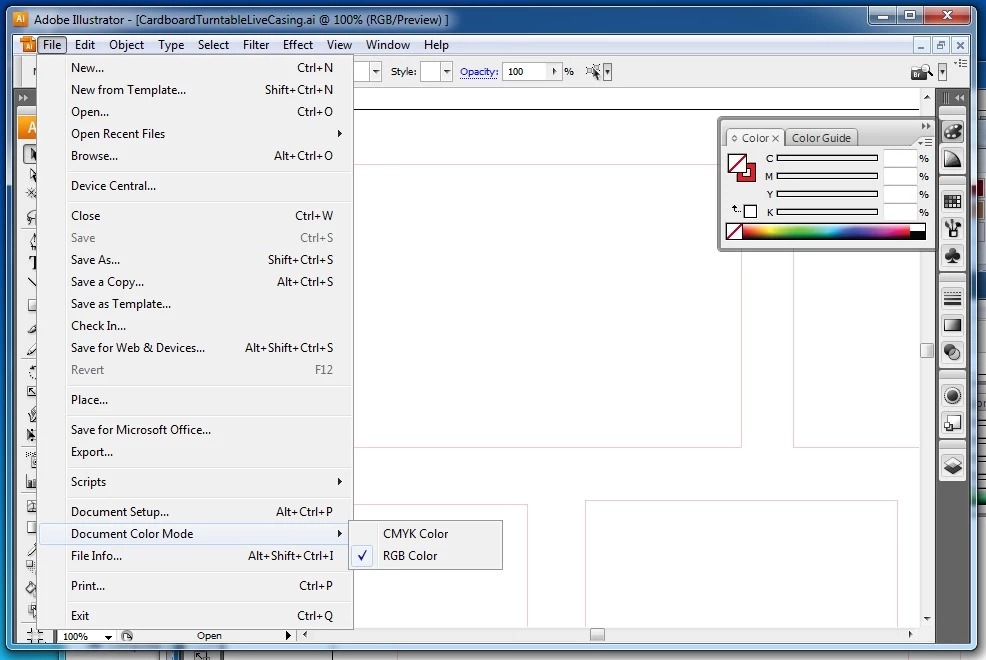The height and width of the screenshot is (660, 986).
Task: Click the Illustrator Ai icon in menu bar
Action: coord(28,45)
